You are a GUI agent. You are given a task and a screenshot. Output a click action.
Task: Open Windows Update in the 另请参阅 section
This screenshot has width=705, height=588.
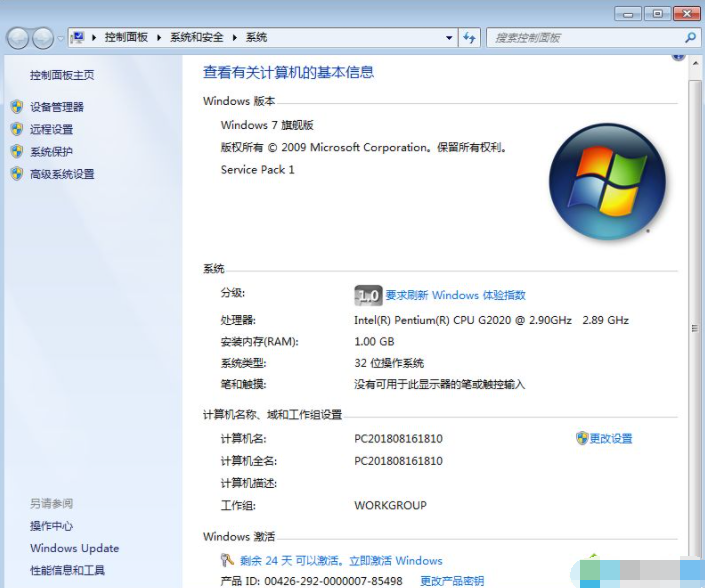coord(74,548)
